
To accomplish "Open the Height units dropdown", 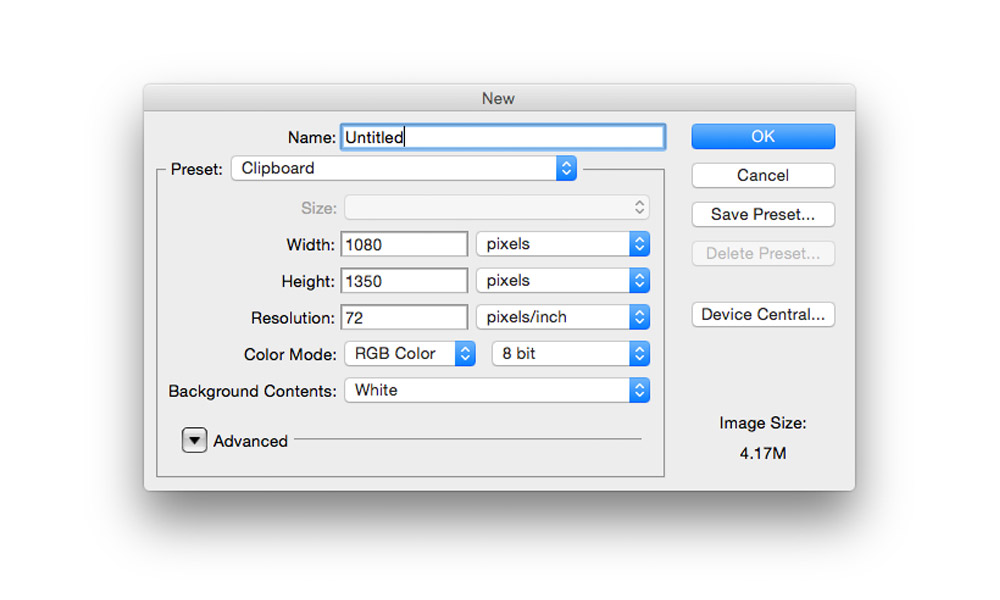I will [x=562, y=281].
